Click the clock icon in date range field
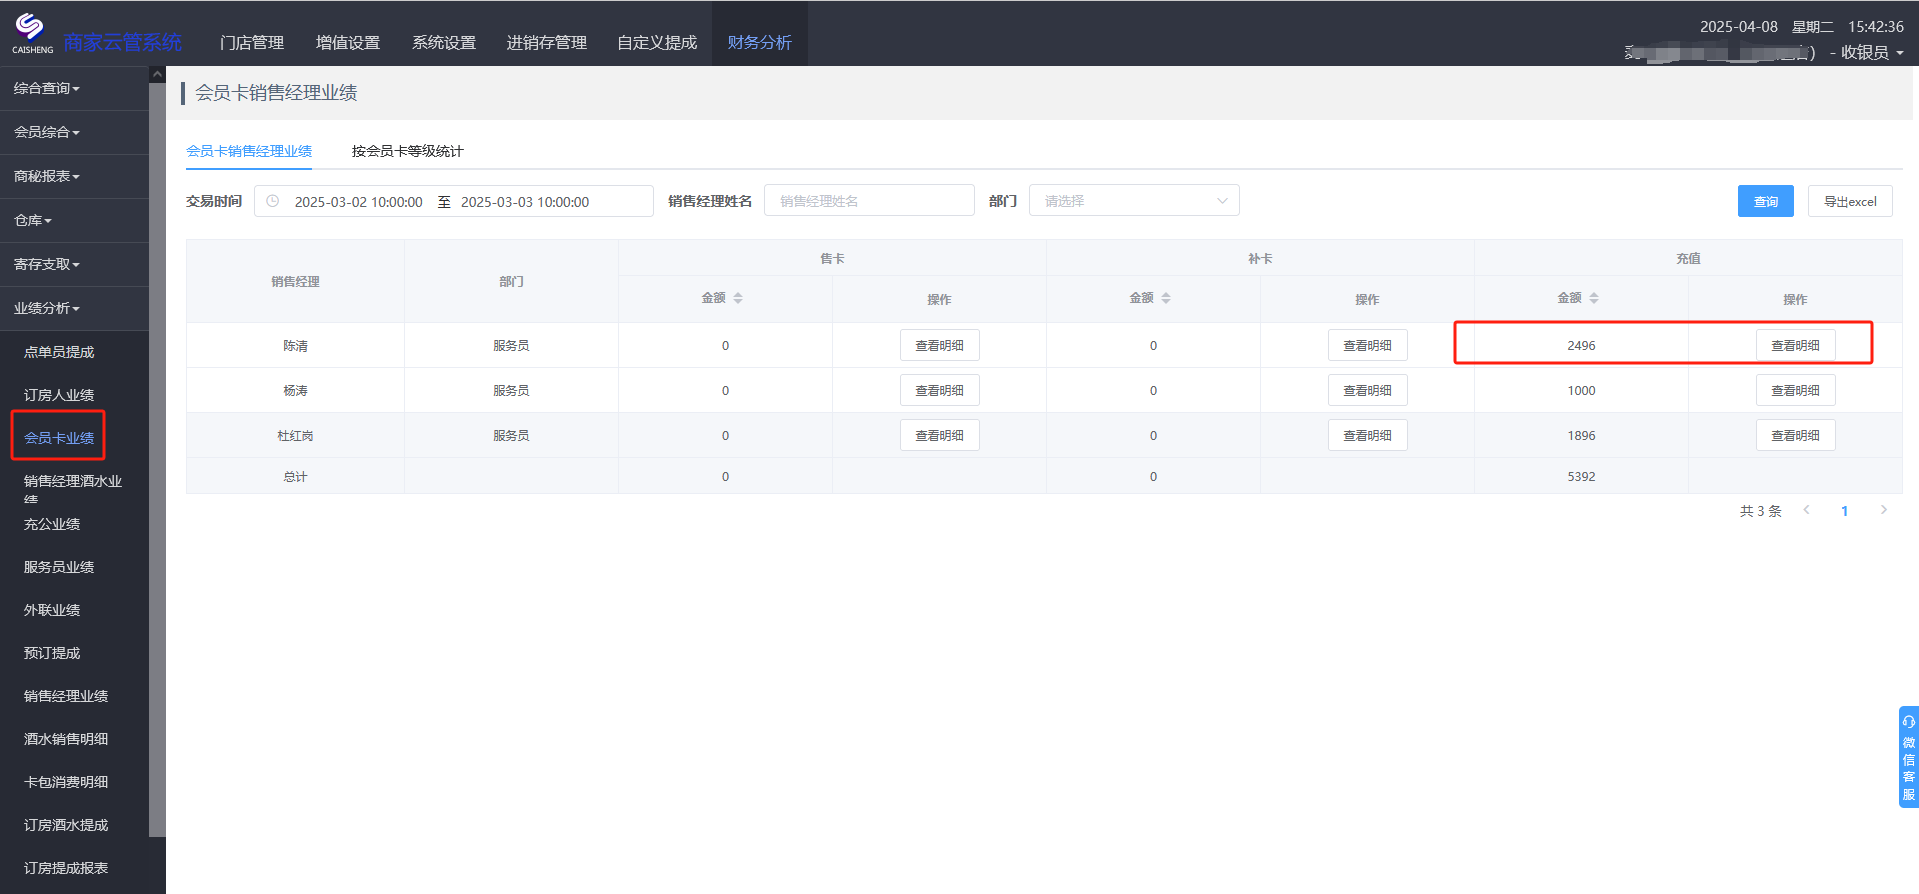The image size is (1919, 894). [x=272, y=201]
